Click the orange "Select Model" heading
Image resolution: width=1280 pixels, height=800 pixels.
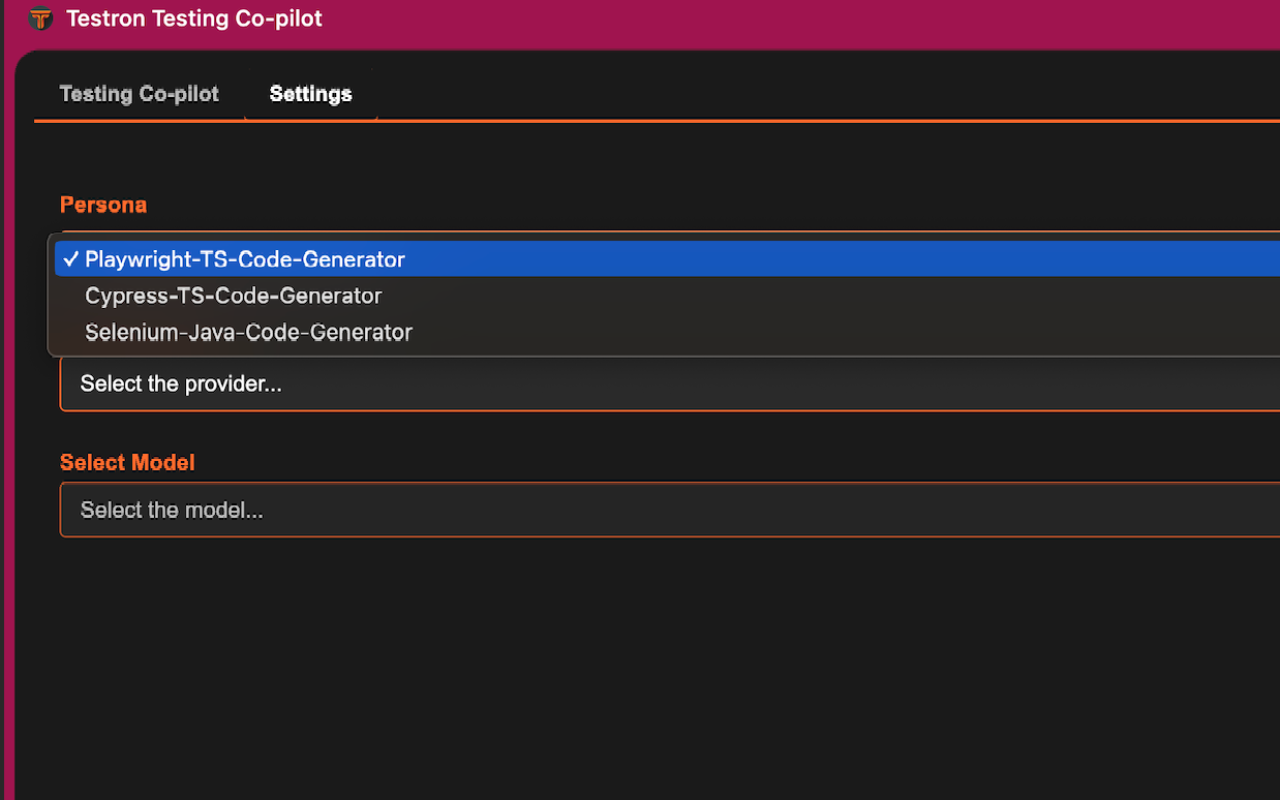(127, 463)
